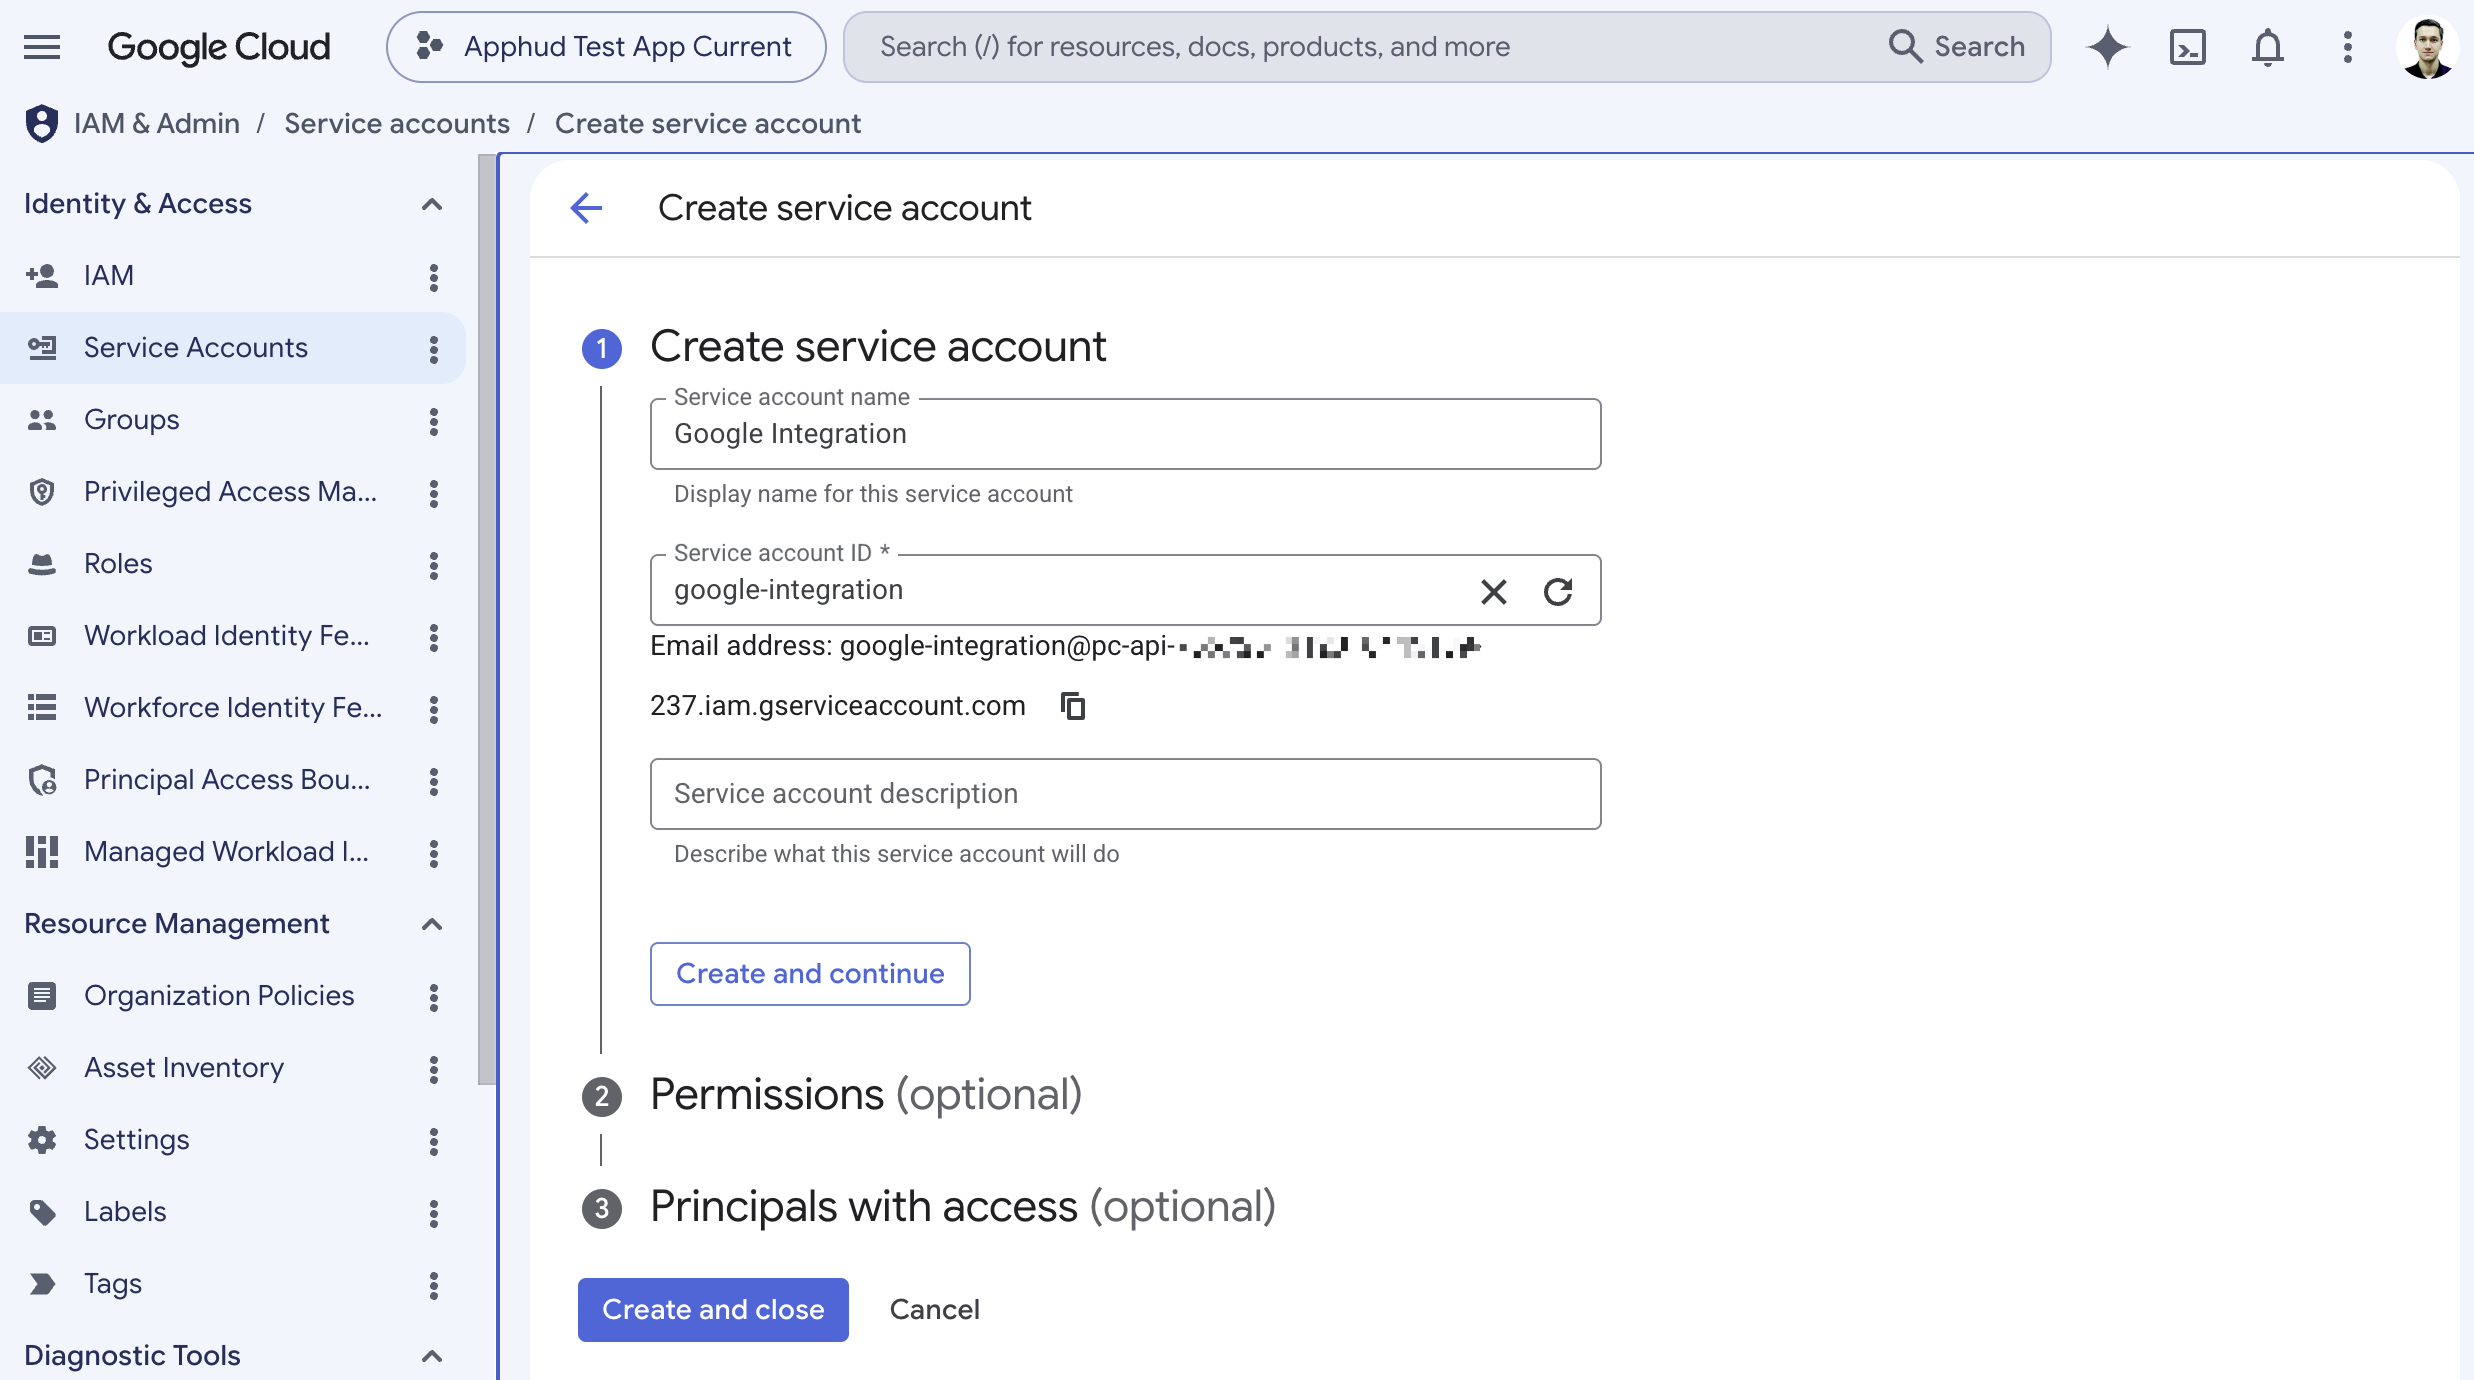Open the notifications bell
The width and height of the screenshot is (2474, 1380).
pos(2268,47)
